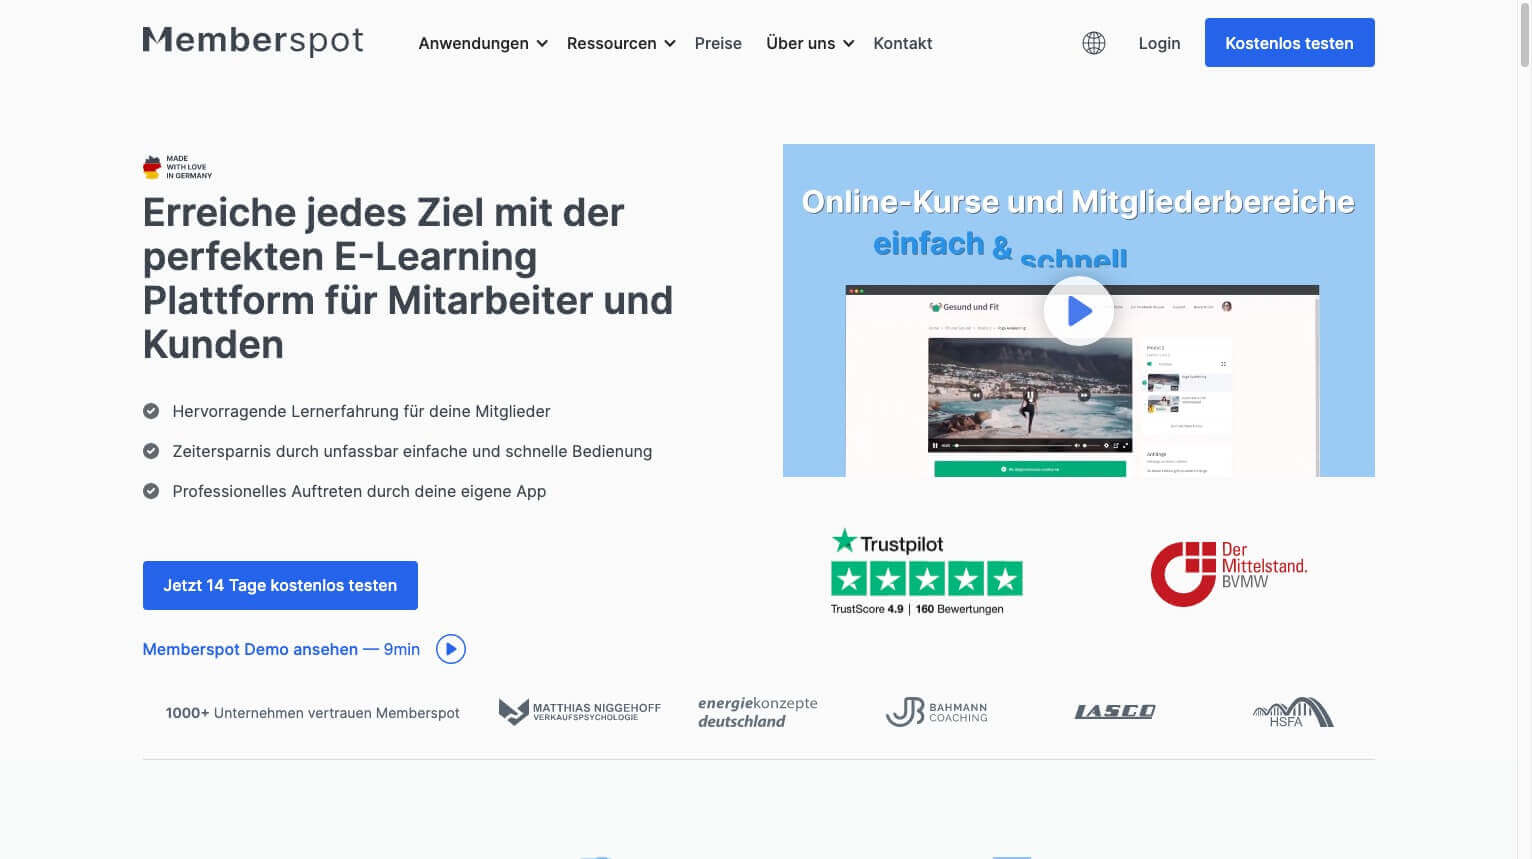The height and width of the screenshot is (859, 1532).
Task: Click the "Professionelles Auftreten durch deine eigene App" text
Action: point(359,491)
